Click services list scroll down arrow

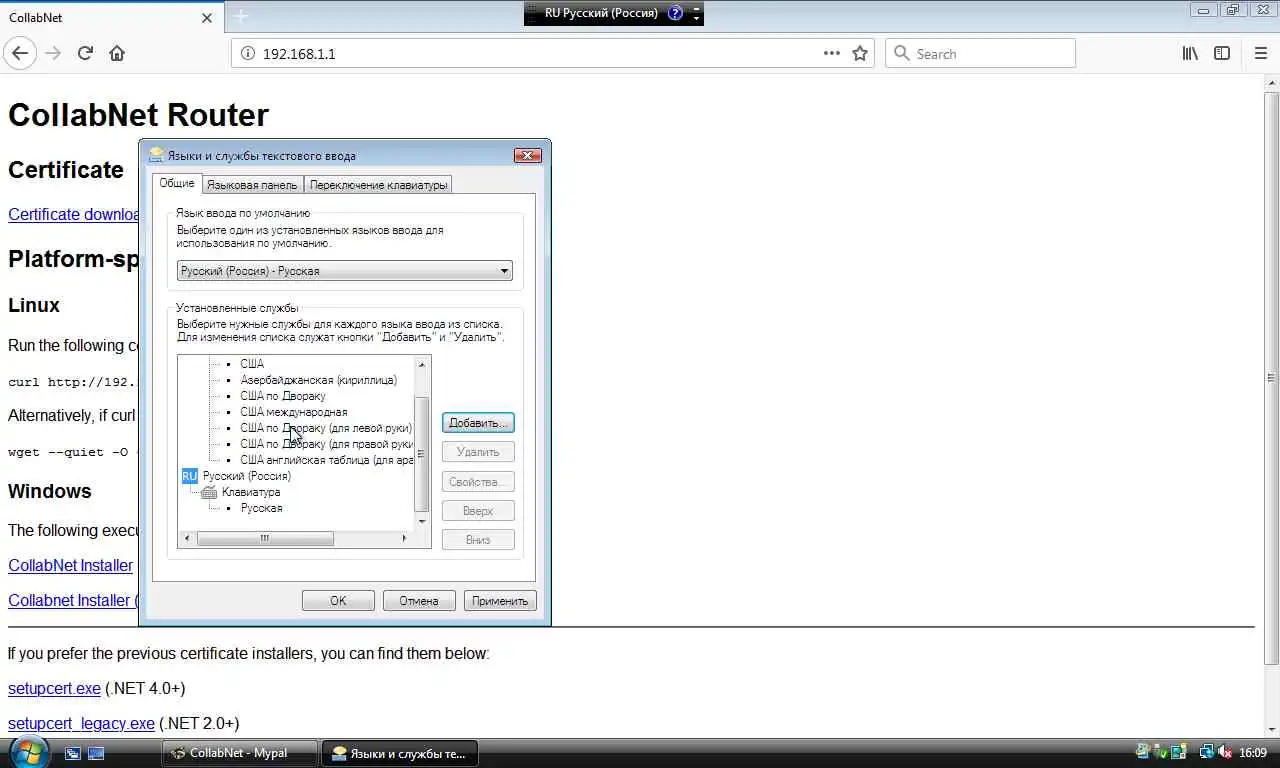pyautogui.click(x=422, y=521)
